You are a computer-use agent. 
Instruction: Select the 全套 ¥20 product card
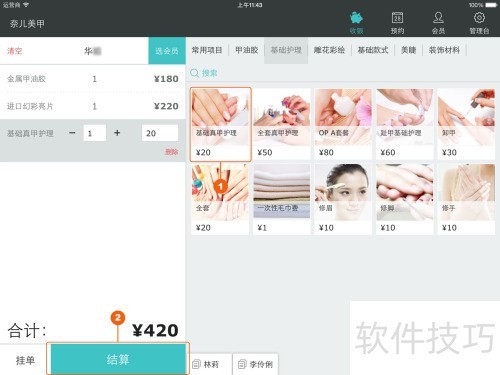220,199
